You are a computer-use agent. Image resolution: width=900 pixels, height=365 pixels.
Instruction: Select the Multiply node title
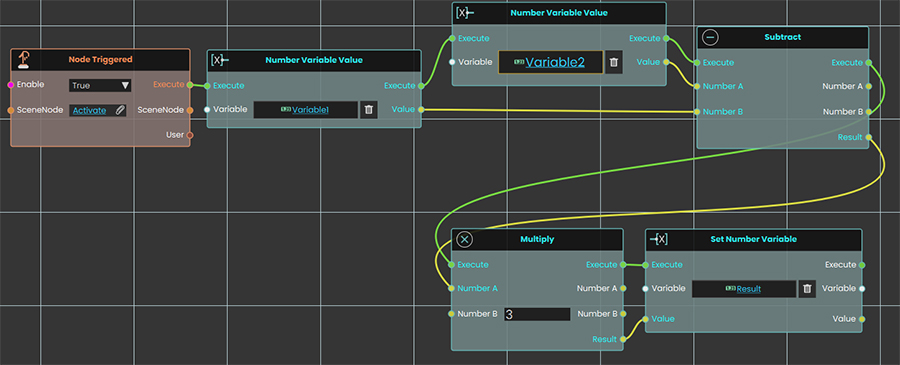(537, 239)
